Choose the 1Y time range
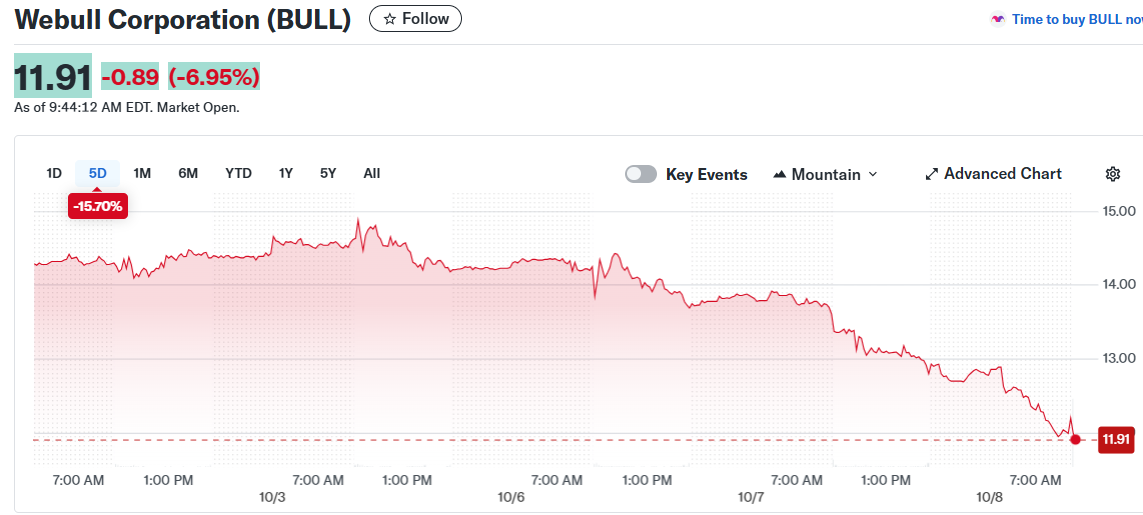The height and width of the screenshot is (515, 1143). (x=286, y=173)
